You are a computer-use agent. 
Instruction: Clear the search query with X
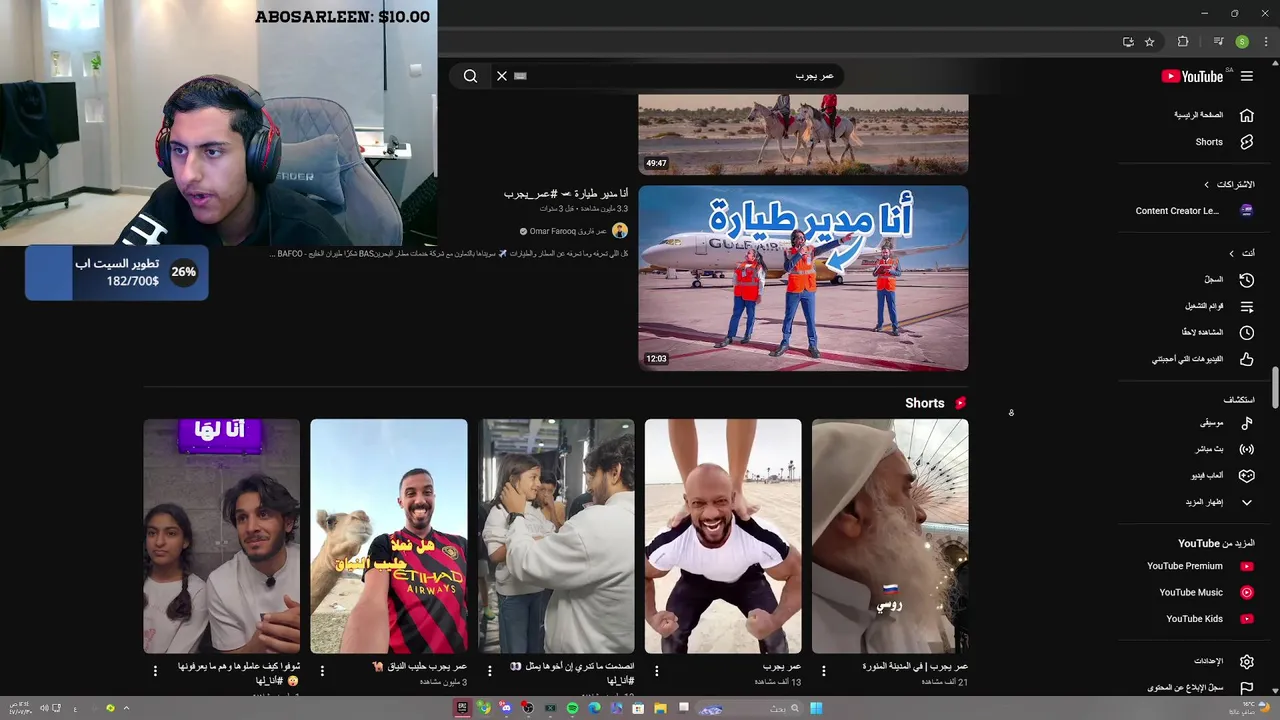click(502, 76)
